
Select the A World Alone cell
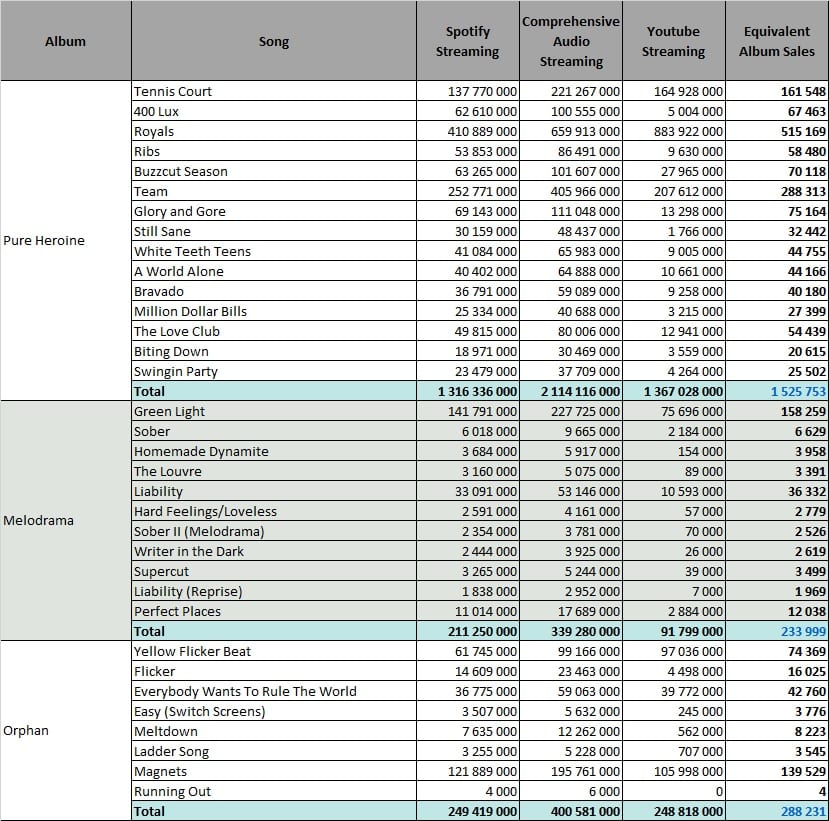(x=274, y=271)
